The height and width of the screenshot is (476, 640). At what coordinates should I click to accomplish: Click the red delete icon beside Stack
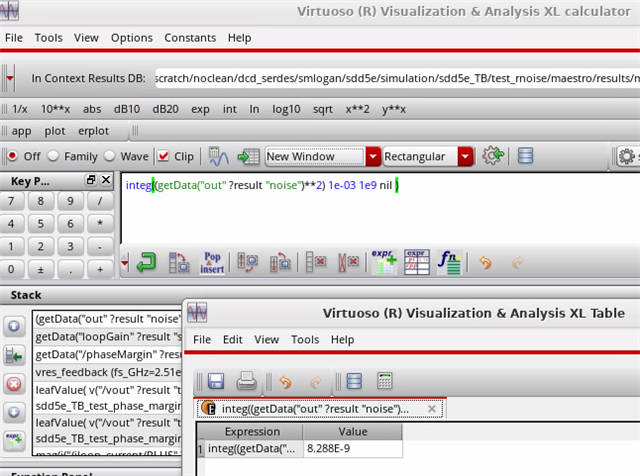click(15, 384)
